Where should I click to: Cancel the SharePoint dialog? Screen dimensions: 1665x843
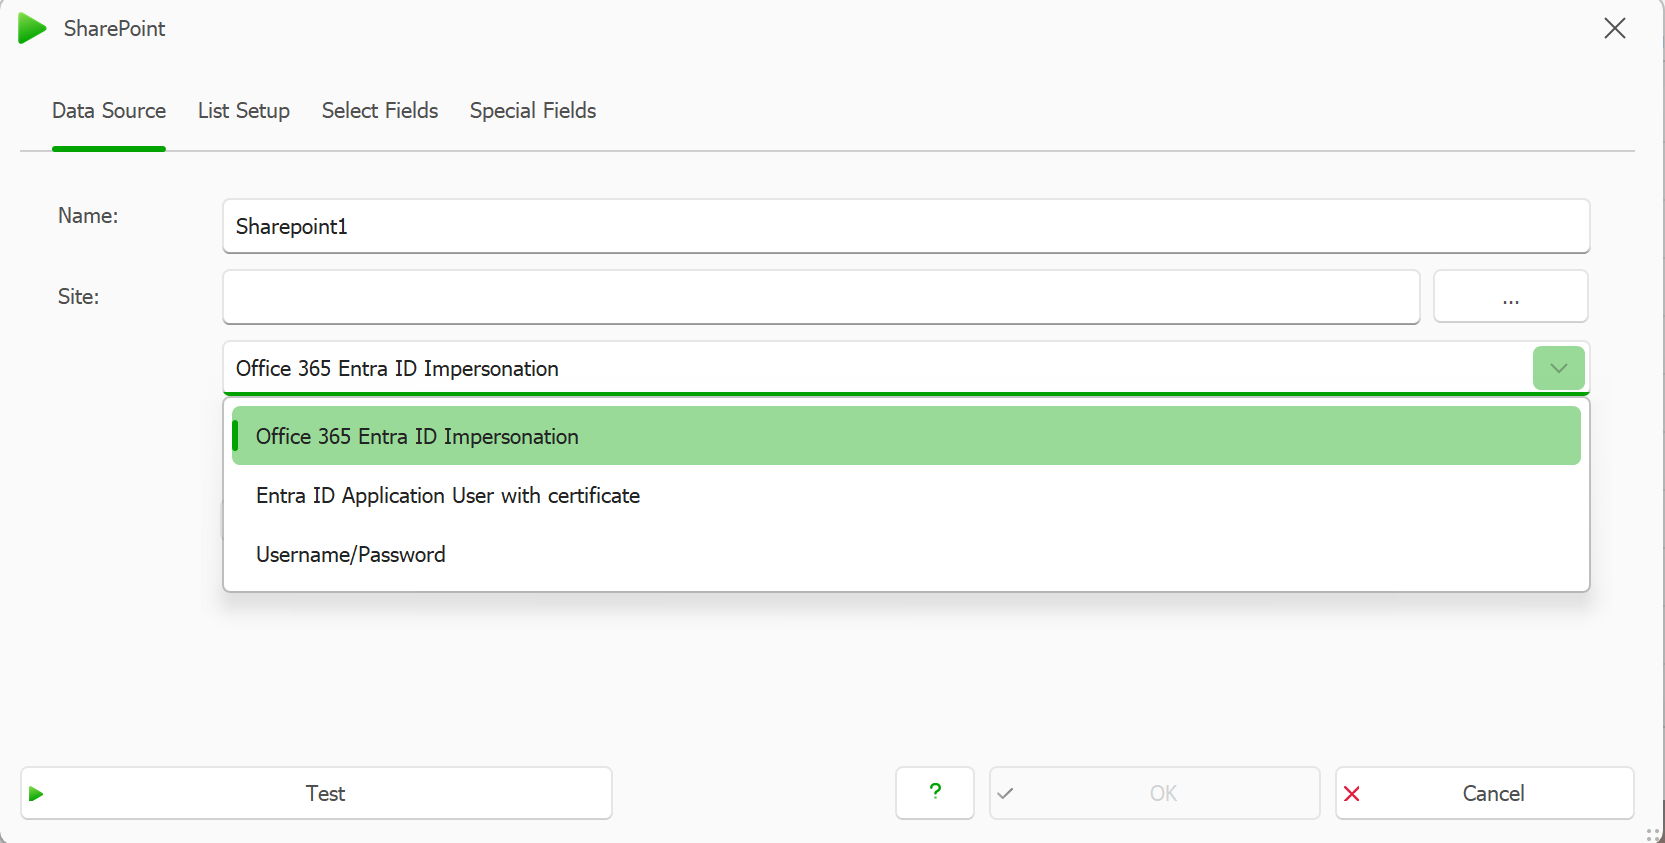(1485, 793)
